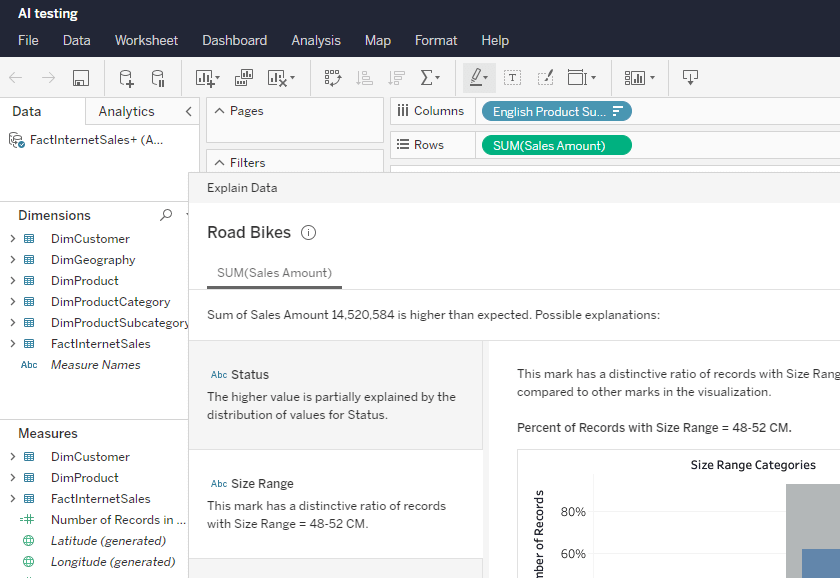The image size is (840, 578).
Task: Search dimensions with the magnifier icon
Action: point(166,215)
